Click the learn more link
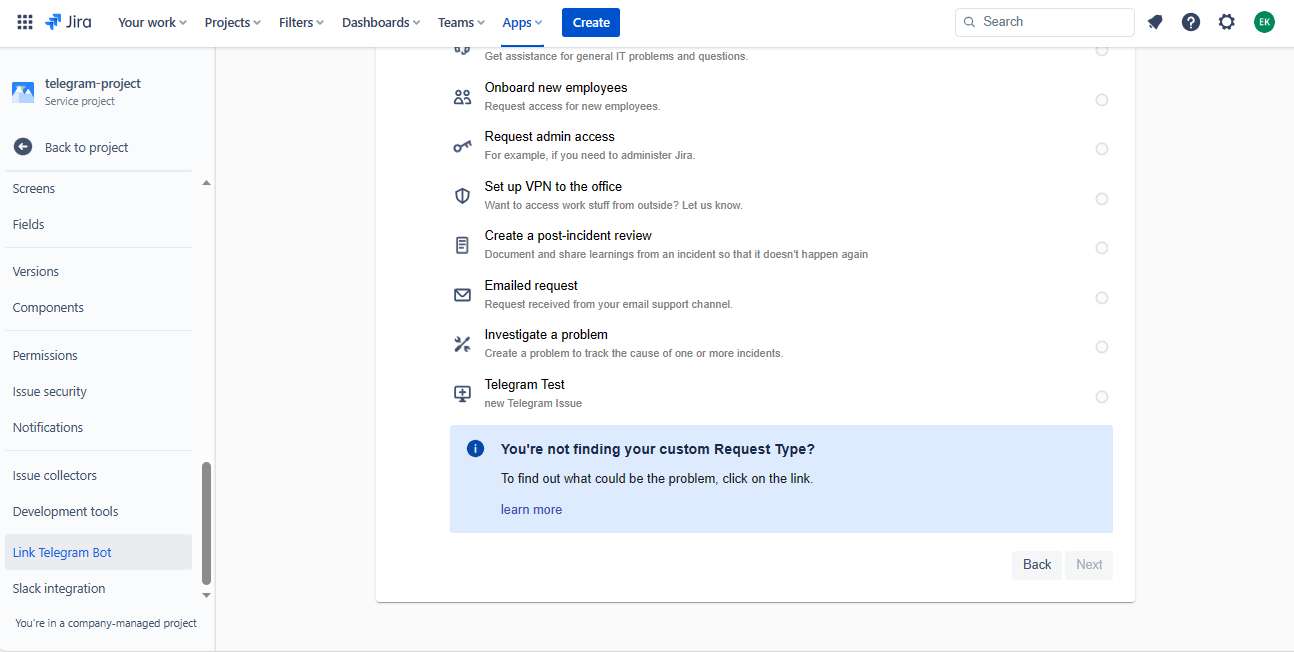The height and width of the screenshot is (652, 1294). tap(531, 509)
